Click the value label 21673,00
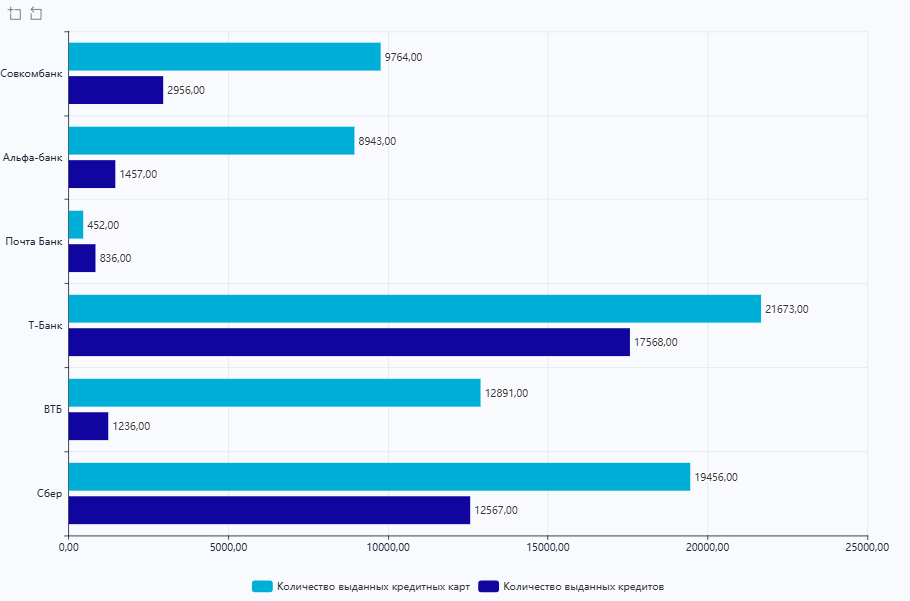 click(x=786, y=309)
